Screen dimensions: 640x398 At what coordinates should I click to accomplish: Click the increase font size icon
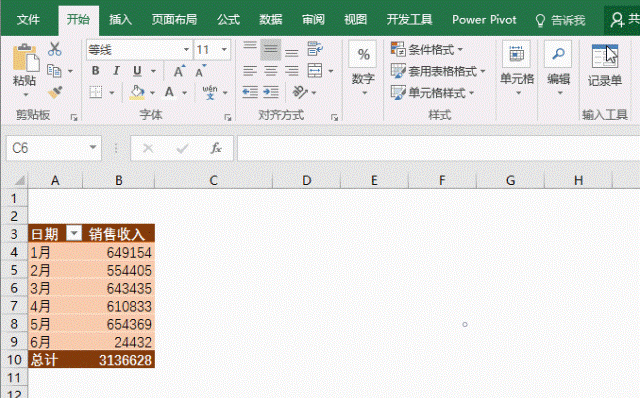[x=179, y=71]
